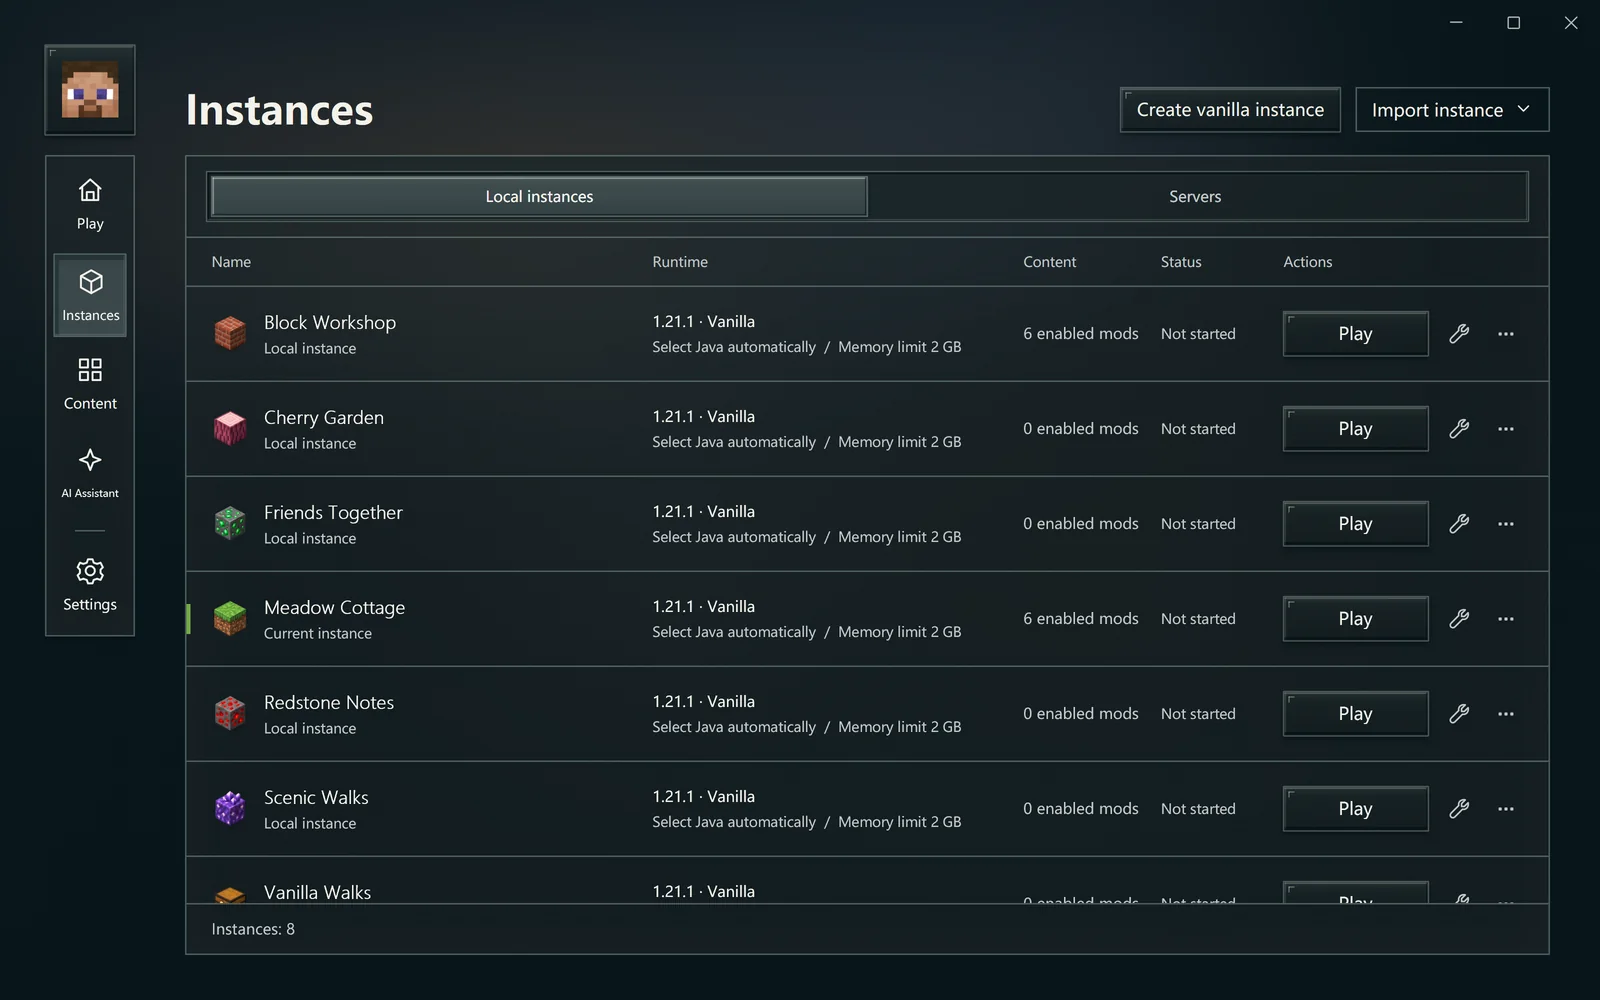Switch to the Local instances tab

pyautogui.click(x=539, y=197)
